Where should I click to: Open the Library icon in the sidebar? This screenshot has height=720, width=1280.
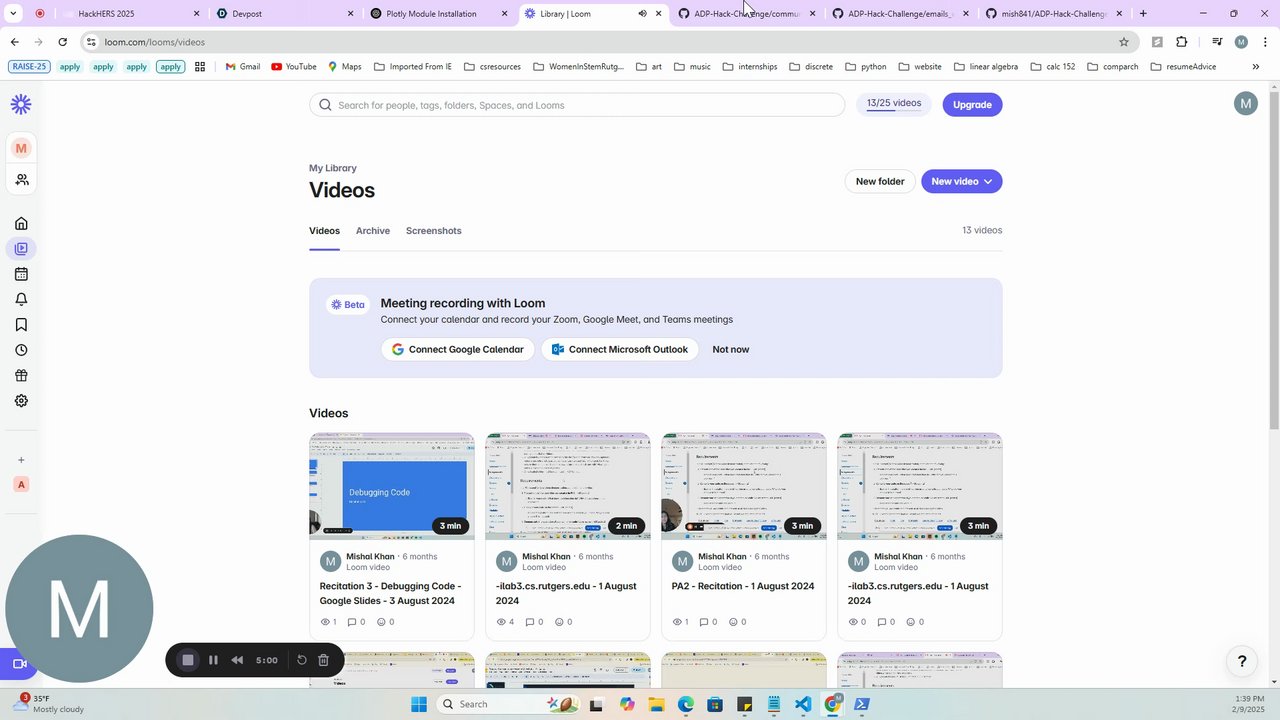(21, 249)
